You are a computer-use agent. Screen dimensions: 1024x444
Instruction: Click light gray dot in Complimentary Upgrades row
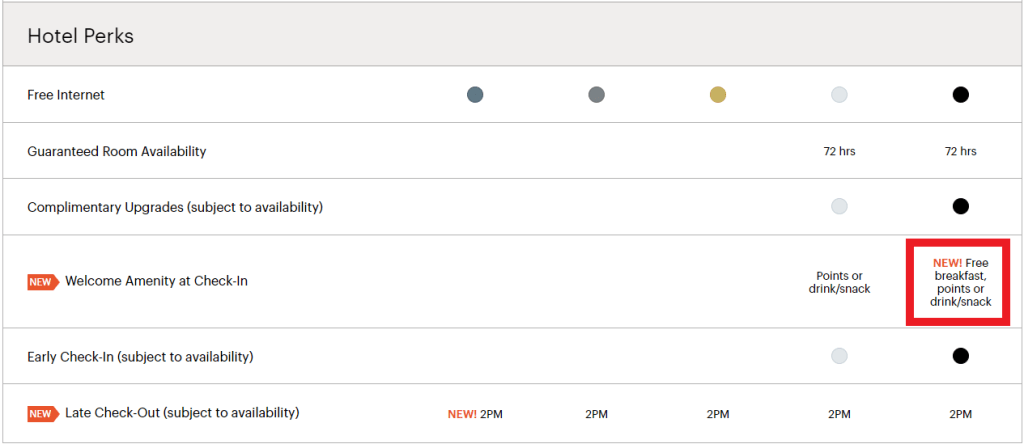tap(839, 206)
